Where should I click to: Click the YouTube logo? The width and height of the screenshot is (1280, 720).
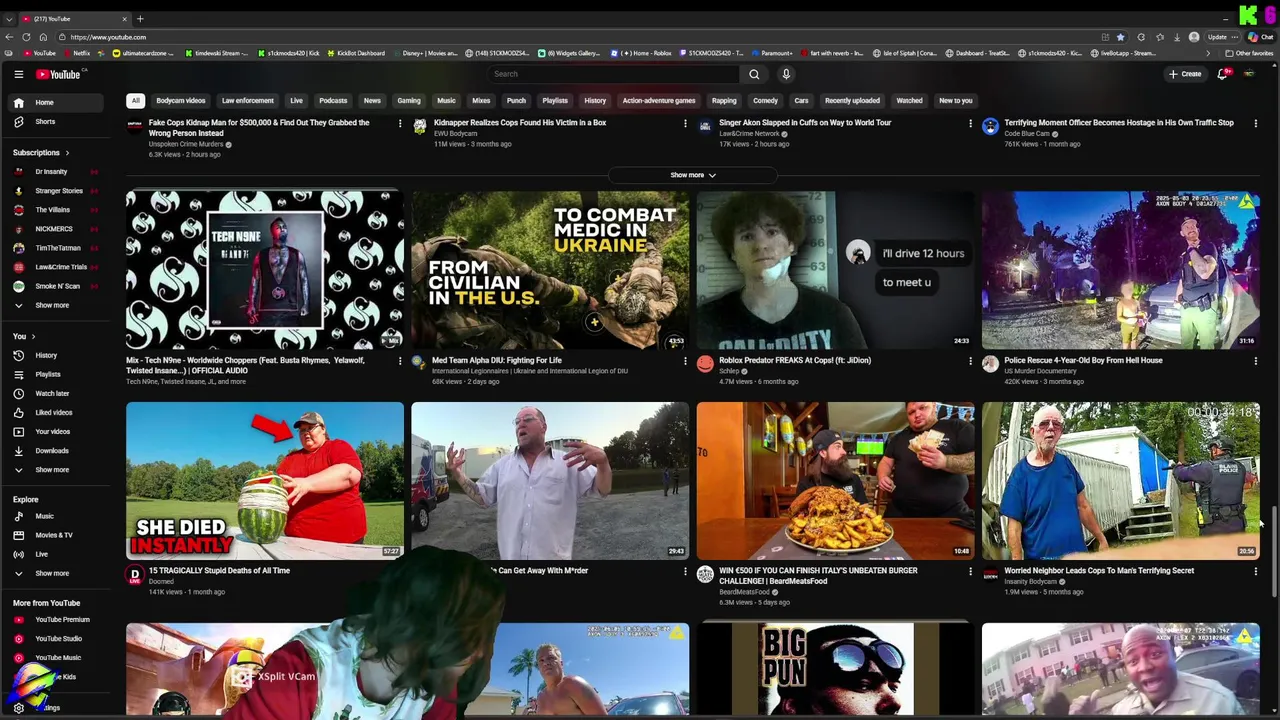pyautogui.click(x=58, y=74)
